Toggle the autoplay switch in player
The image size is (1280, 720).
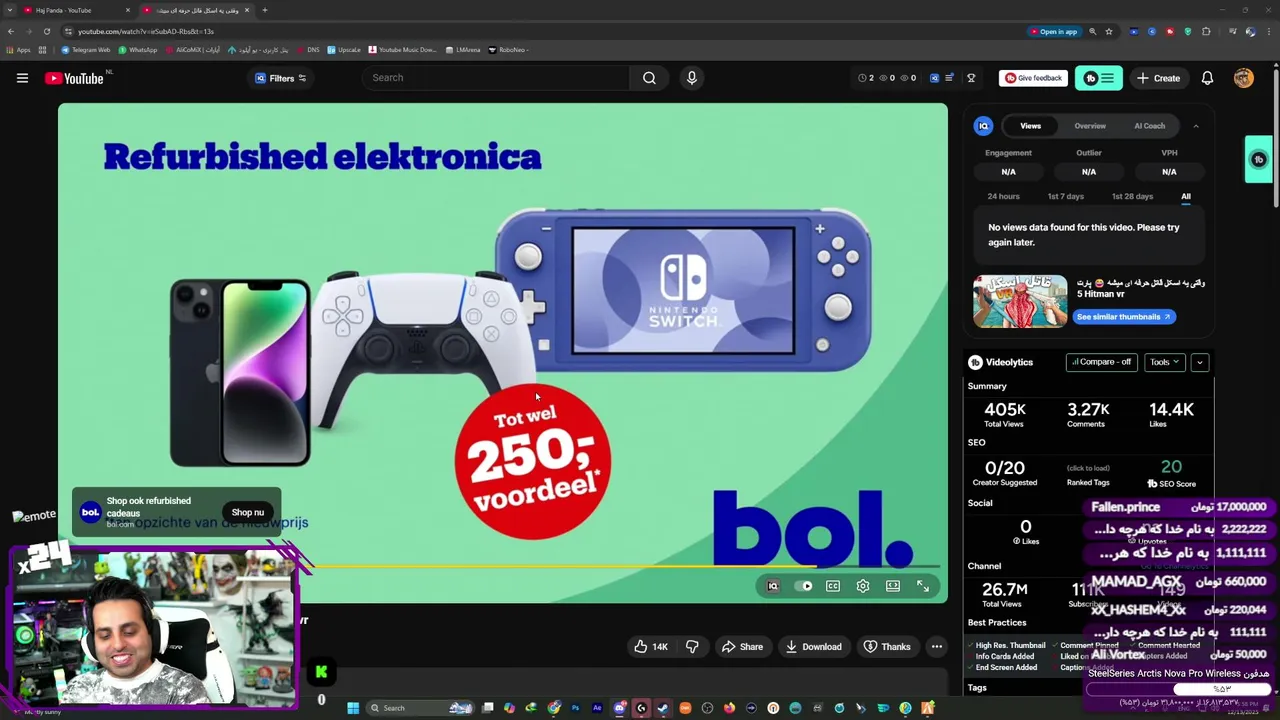coord(803,586)
